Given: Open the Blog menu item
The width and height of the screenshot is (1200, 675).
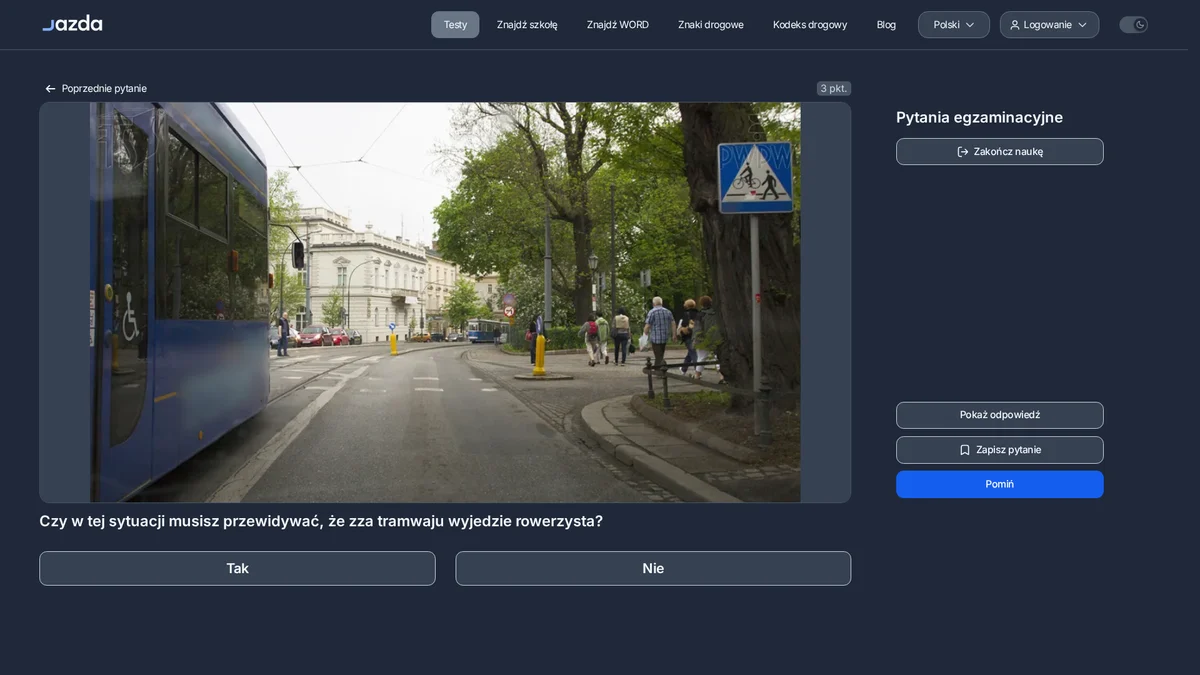Looking at the screenshot, I should pos(886,25).
